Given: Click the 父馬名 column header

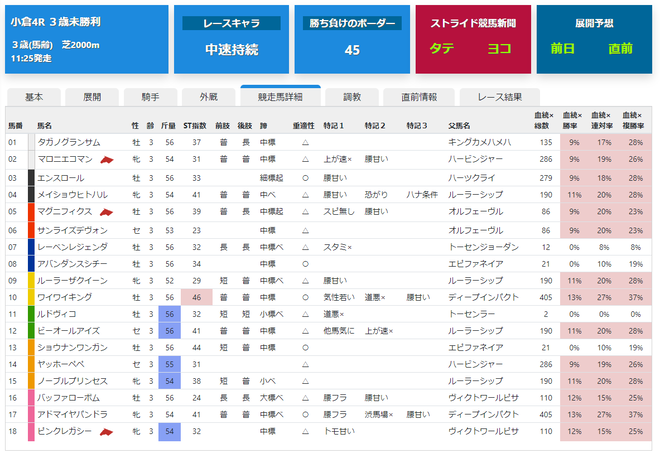Looking at the screenshot, I should (x=459, y=126).
